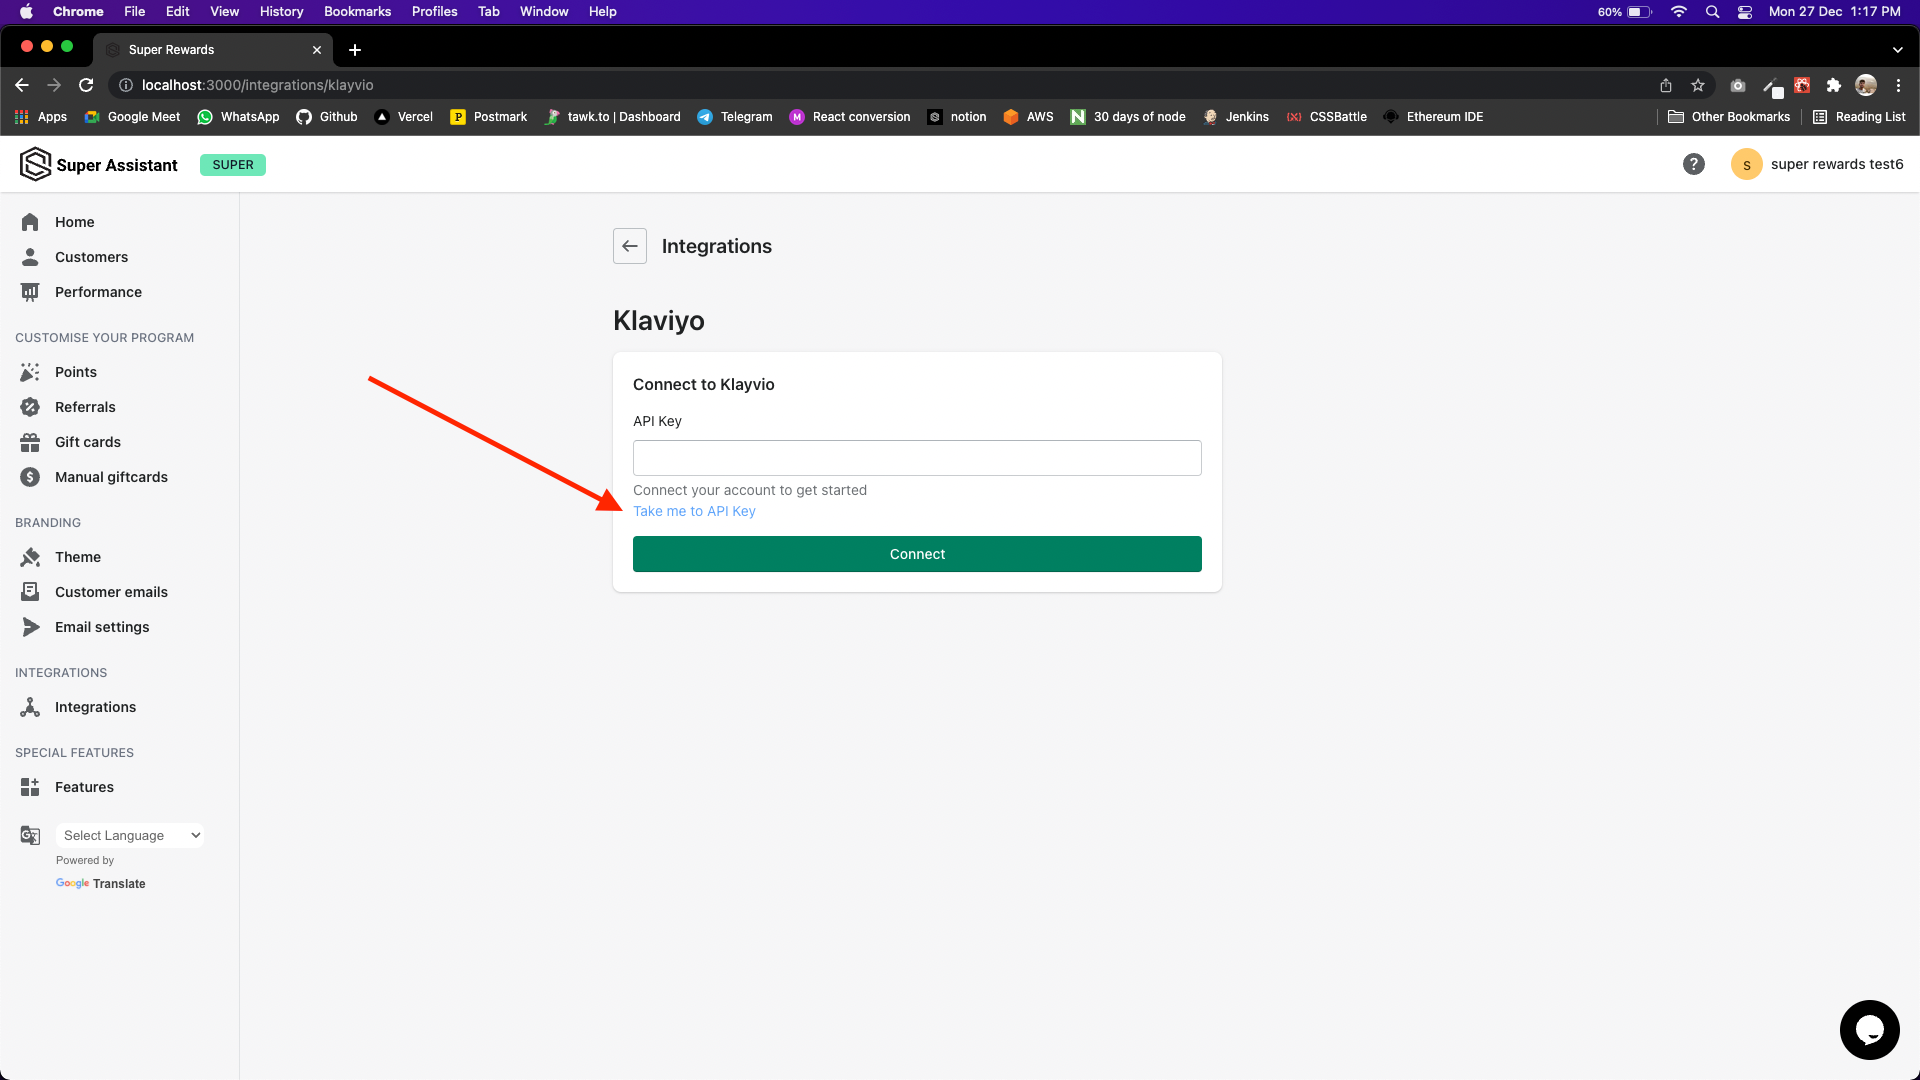Focus the API Key input field

coord(917,458)
